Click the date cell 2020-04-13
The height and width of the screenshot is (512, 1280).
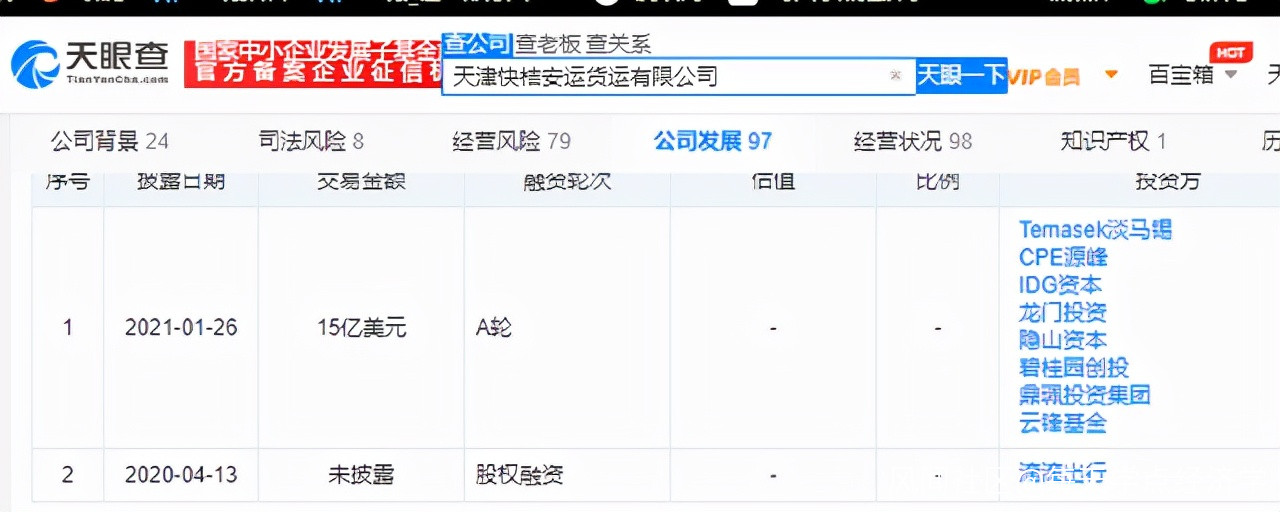(x=181, y=474)
